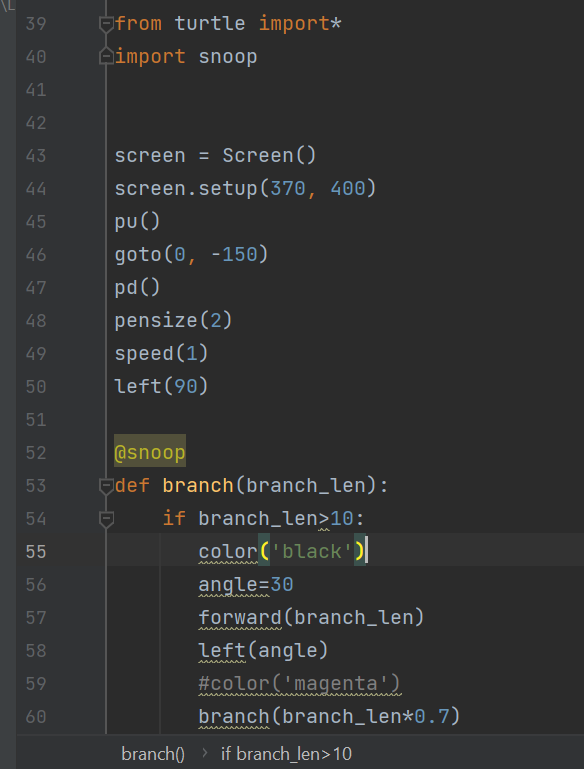Click 'branch(branch_len*0.7)' on line 60
584x769 pixels.
[x=330, y=717]
